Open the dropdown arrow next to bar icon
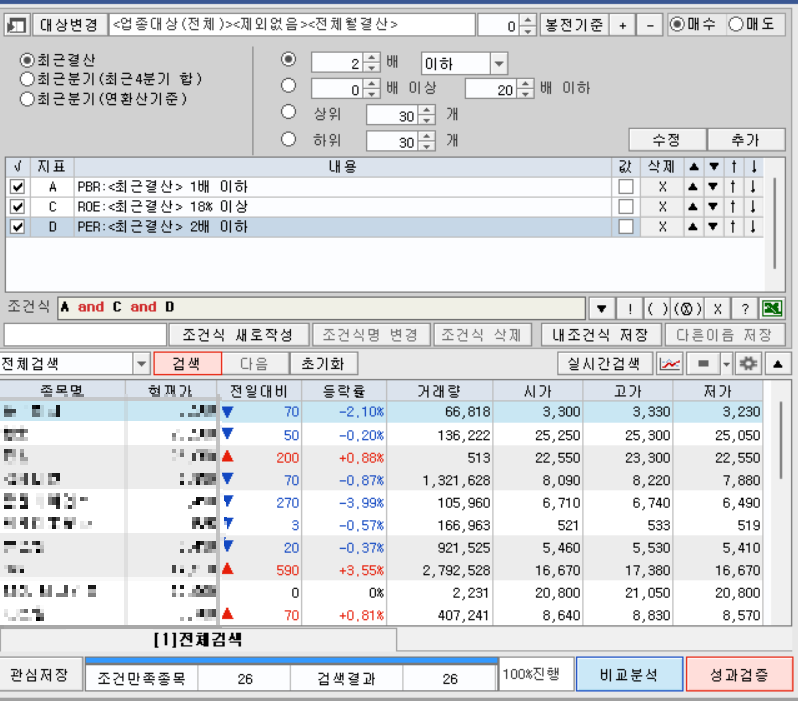The height and width of the screenshot is (701, 798). tap(726, 363)
